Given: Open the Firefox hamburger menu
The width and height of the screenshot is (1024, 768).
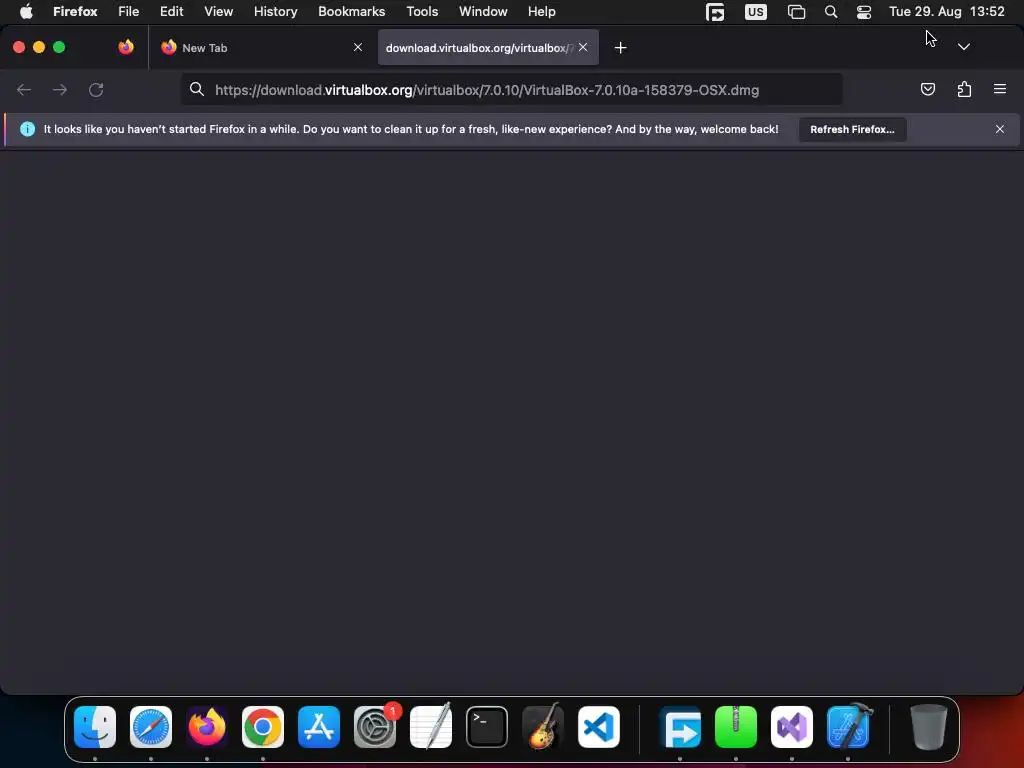Looking at the screenshot, I should [x=1000, y=89].
